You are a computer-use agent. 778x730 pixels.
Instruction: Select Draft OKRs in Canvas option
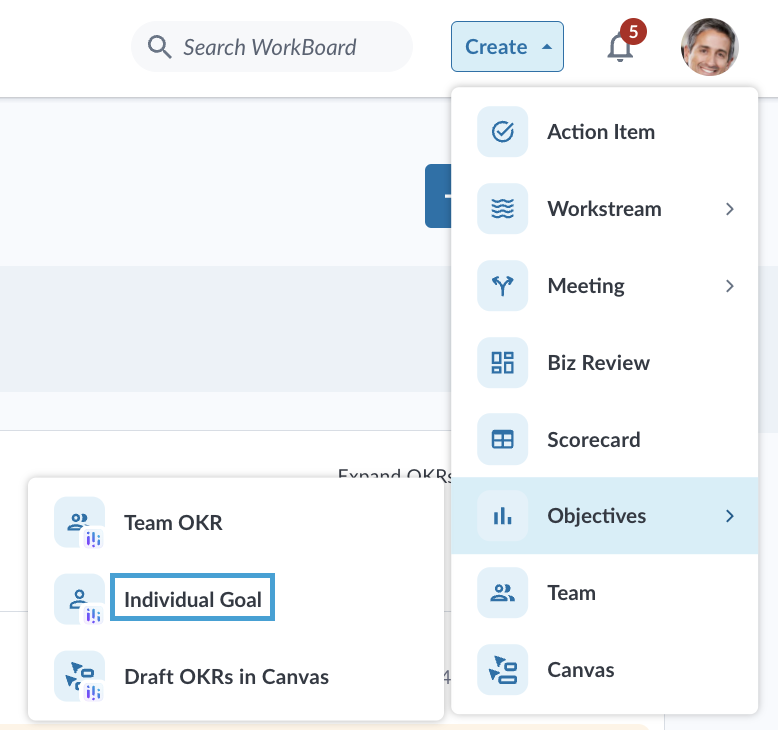[x=236, y=676]
